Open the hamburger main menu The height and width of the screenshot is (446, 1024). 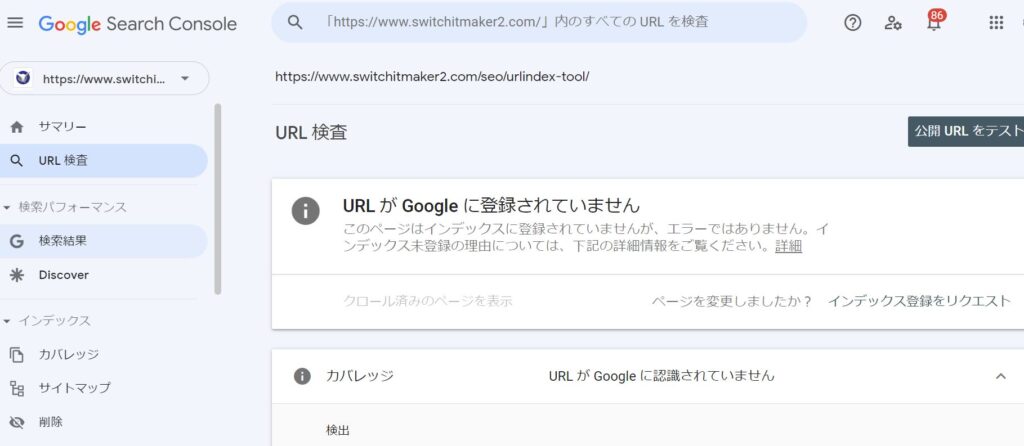click(15, 23)
